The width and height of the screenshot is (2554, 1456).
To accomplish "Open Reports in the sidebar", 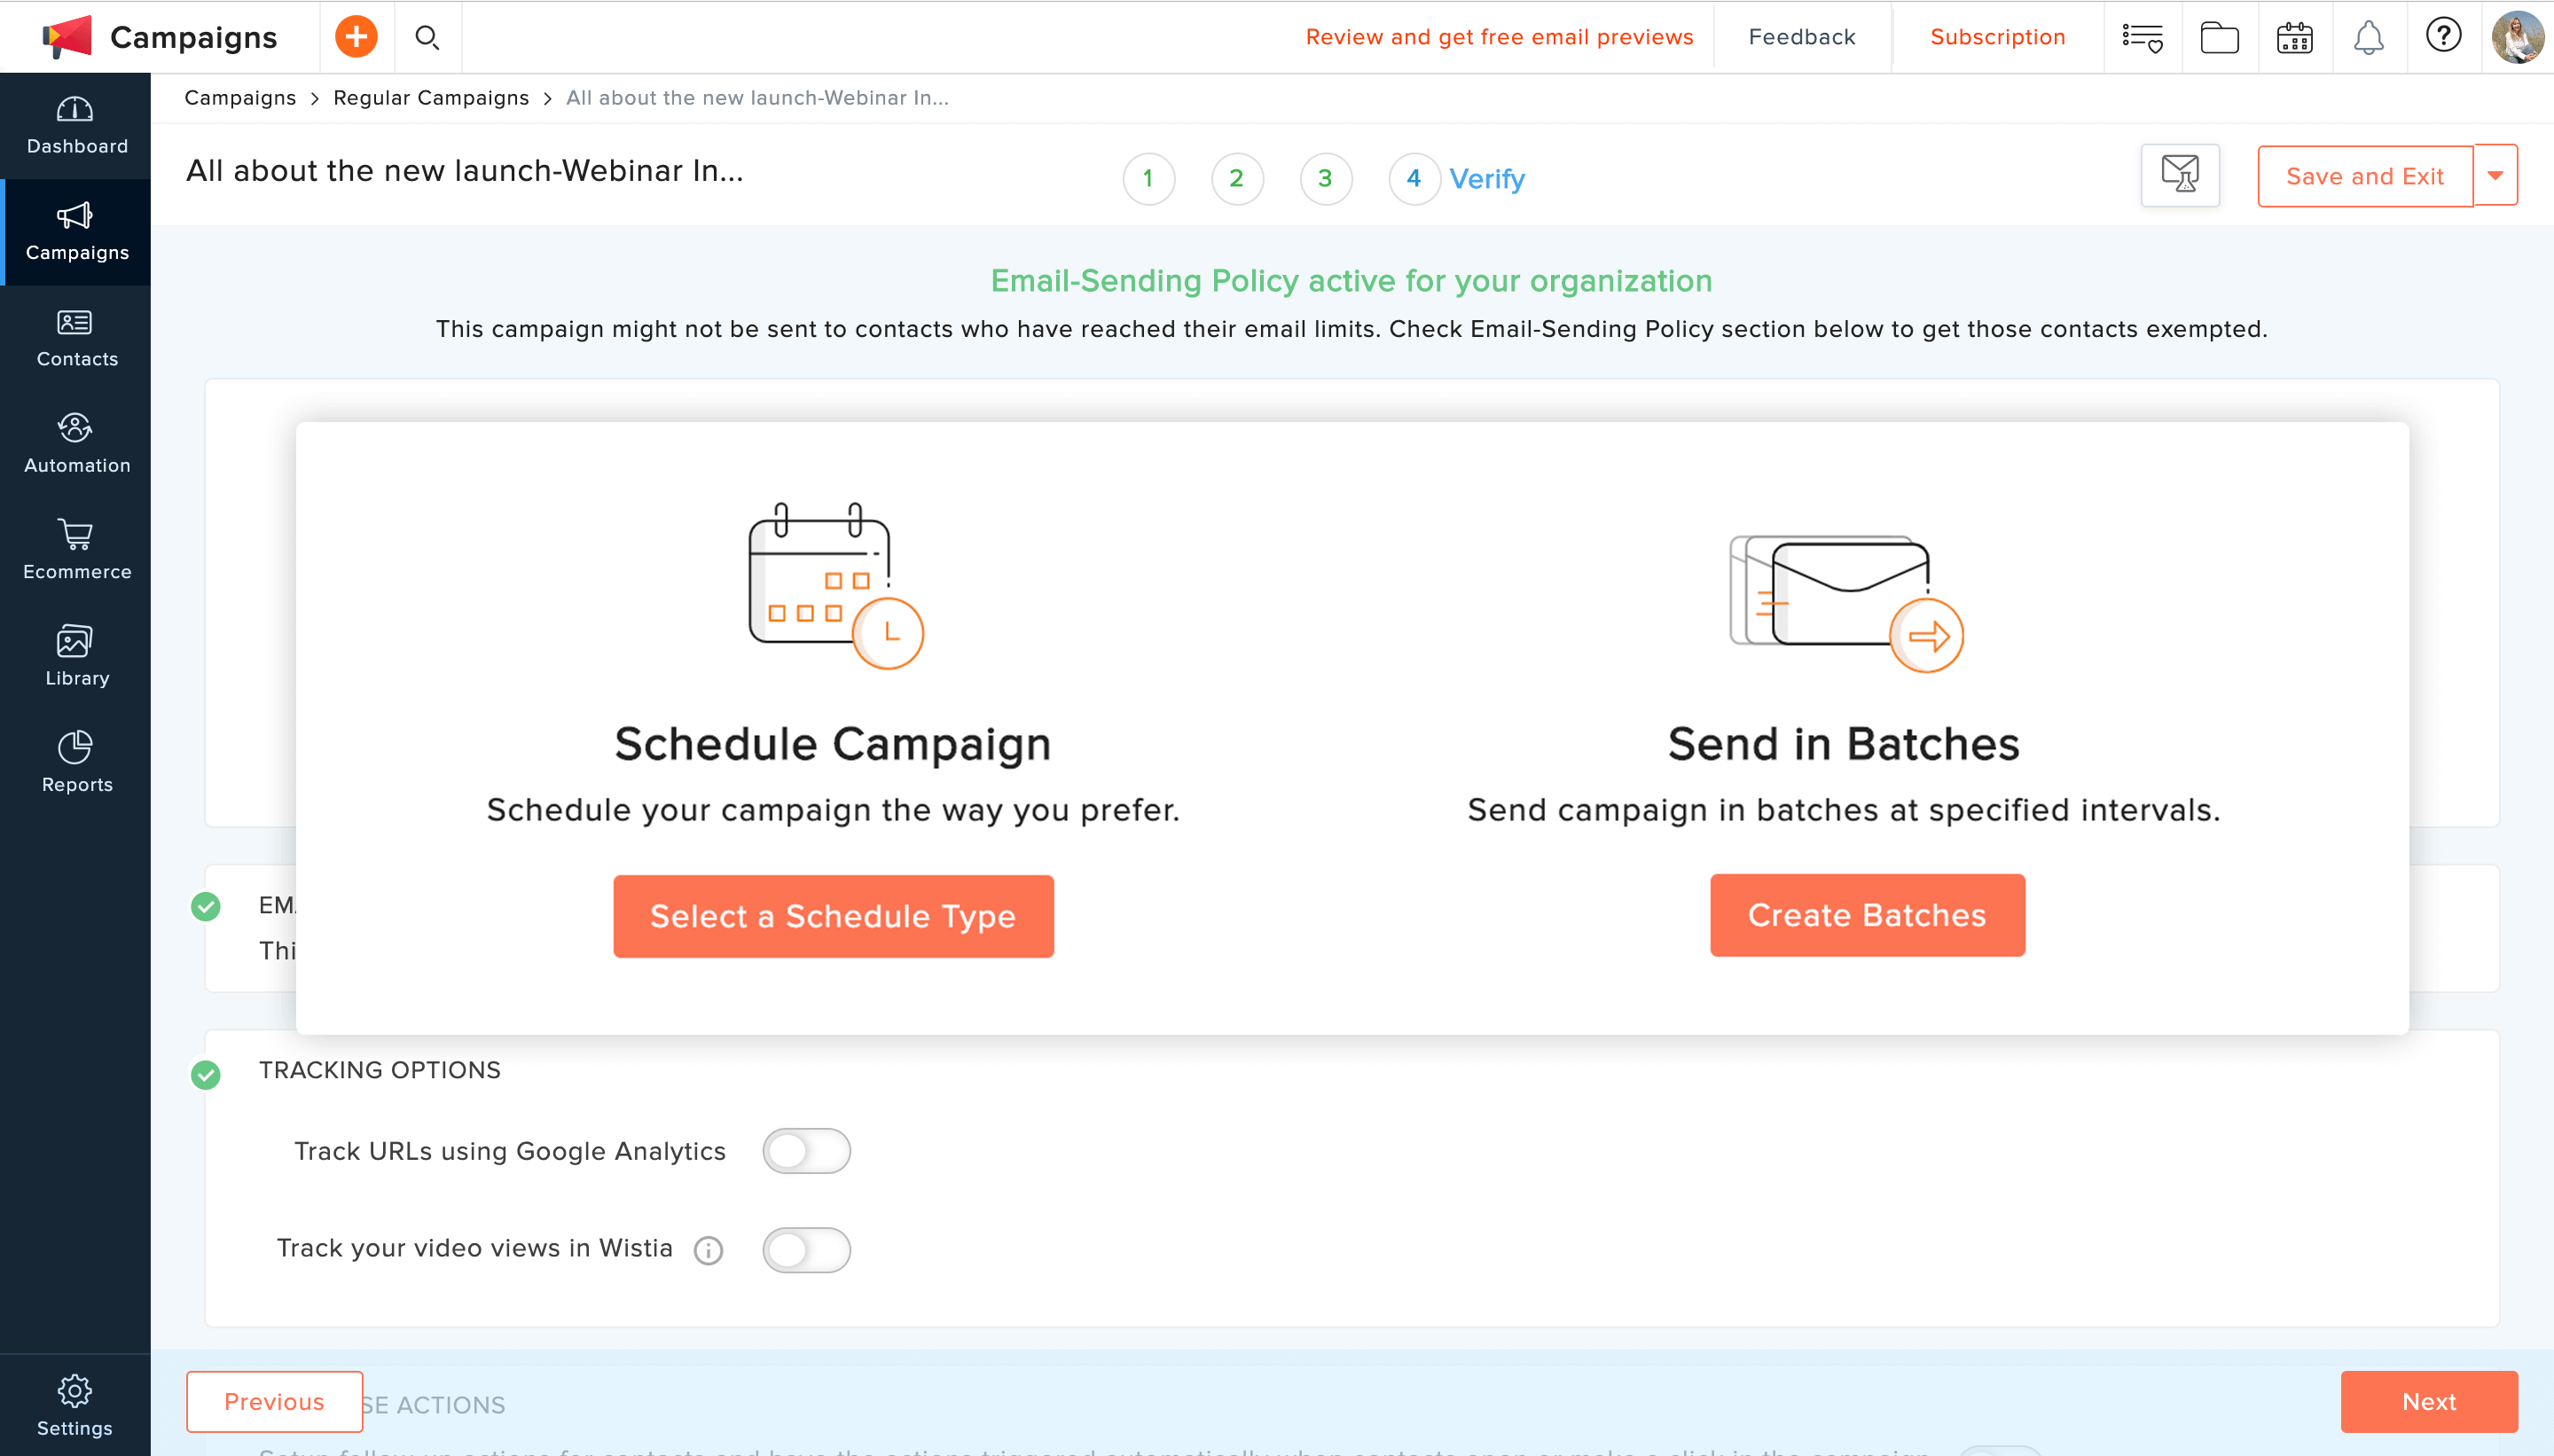I will pos(77,763).
